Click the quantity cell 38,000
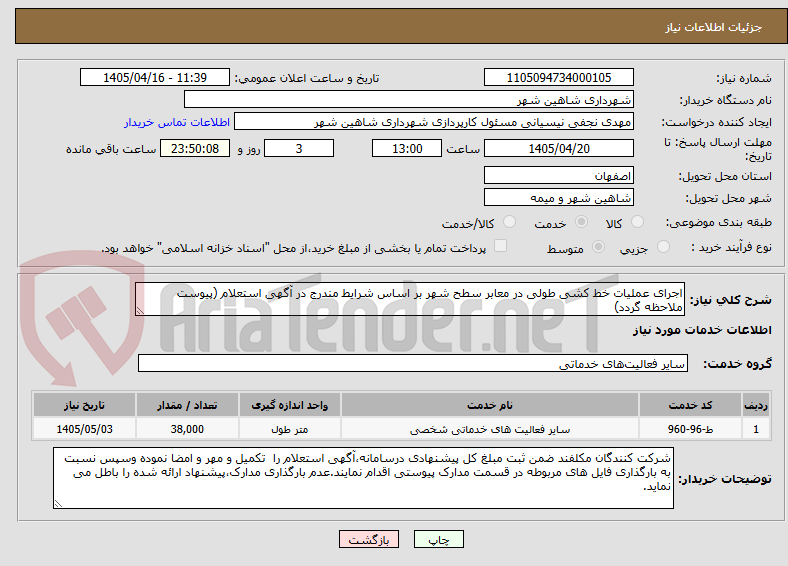This screenshot has width=788, height=566. coord(187,429)
